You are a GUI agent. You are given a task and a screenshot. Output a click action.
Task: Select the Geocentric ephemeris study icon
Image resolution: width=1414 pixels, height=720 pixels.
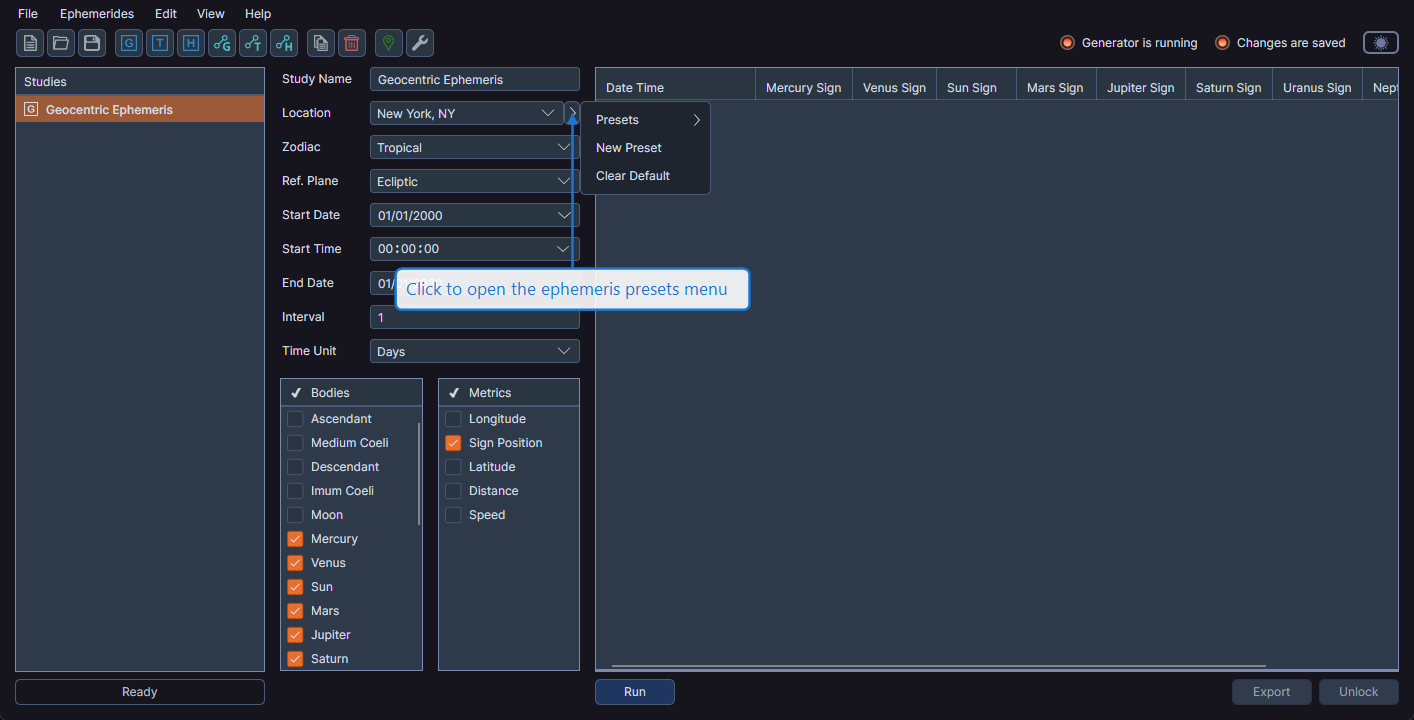[x=128, y=43]
